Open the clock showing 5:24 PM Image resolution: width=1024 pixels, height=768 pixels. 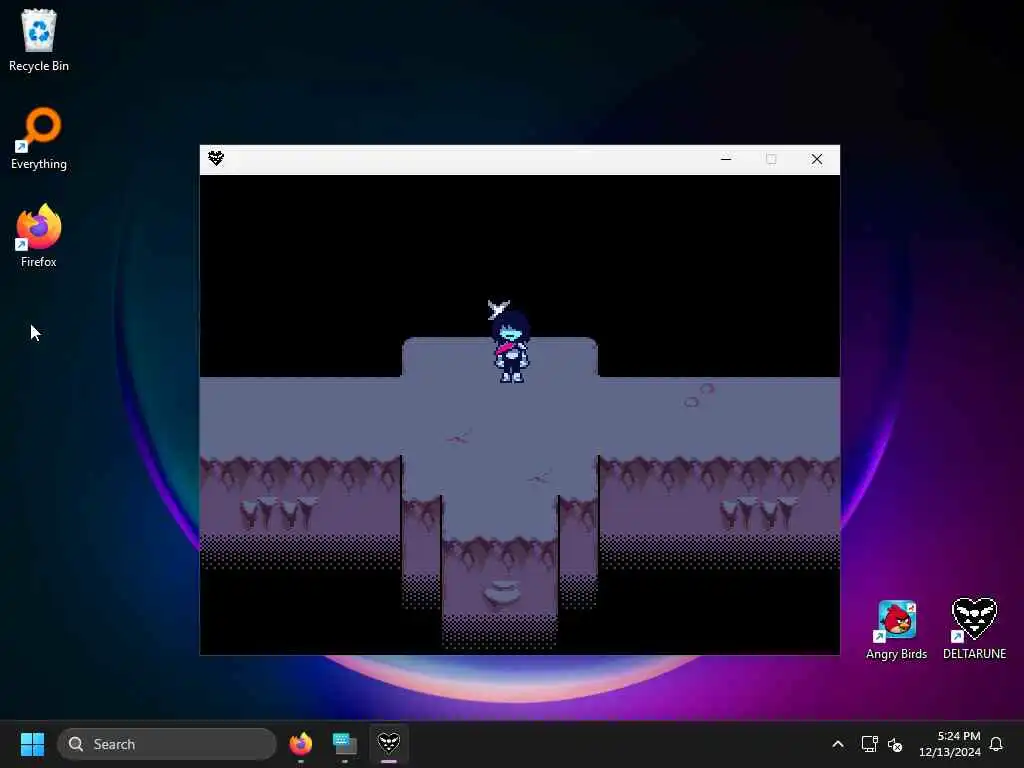(950, 744)
